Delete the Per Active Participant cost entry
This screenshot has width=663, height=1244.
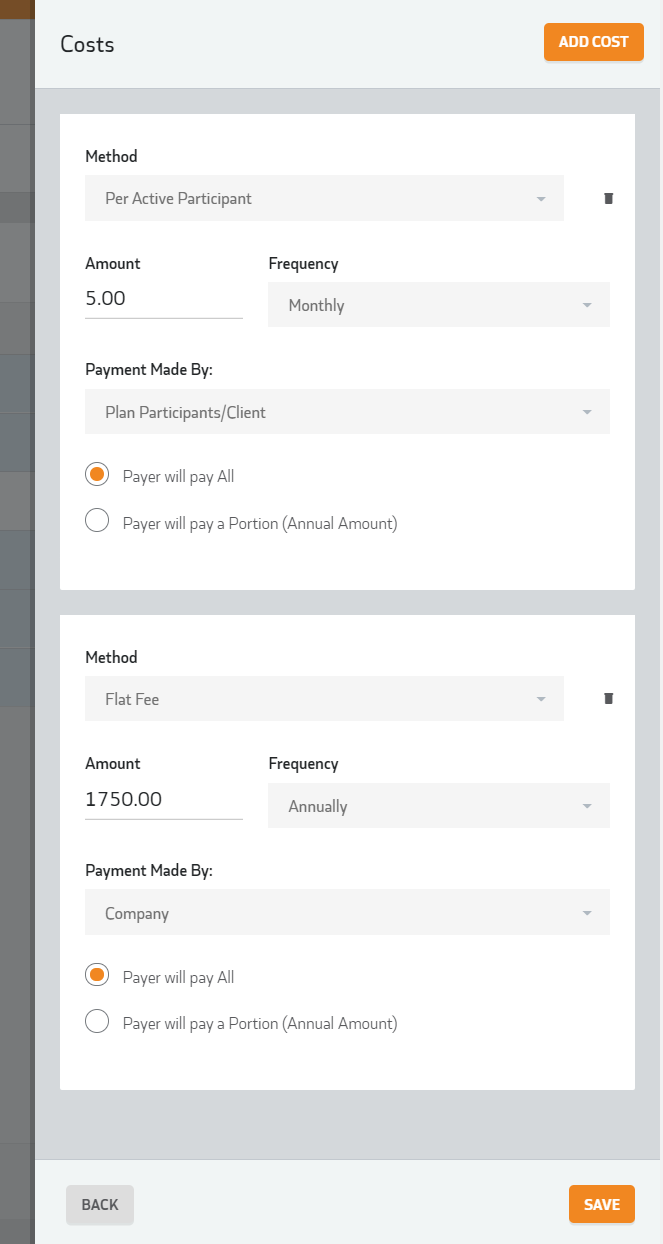click(608, 199)
